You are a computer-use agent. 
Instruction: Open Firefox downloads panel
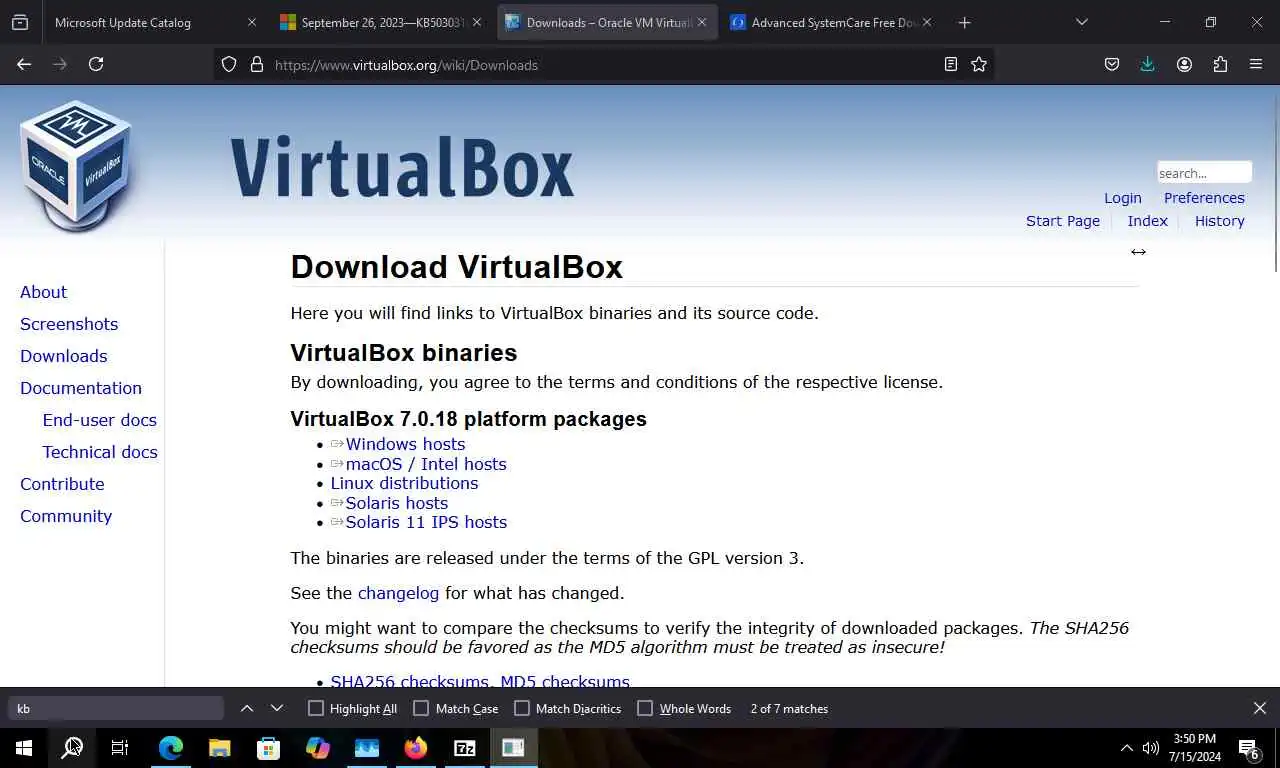(x=1147, y=64)
